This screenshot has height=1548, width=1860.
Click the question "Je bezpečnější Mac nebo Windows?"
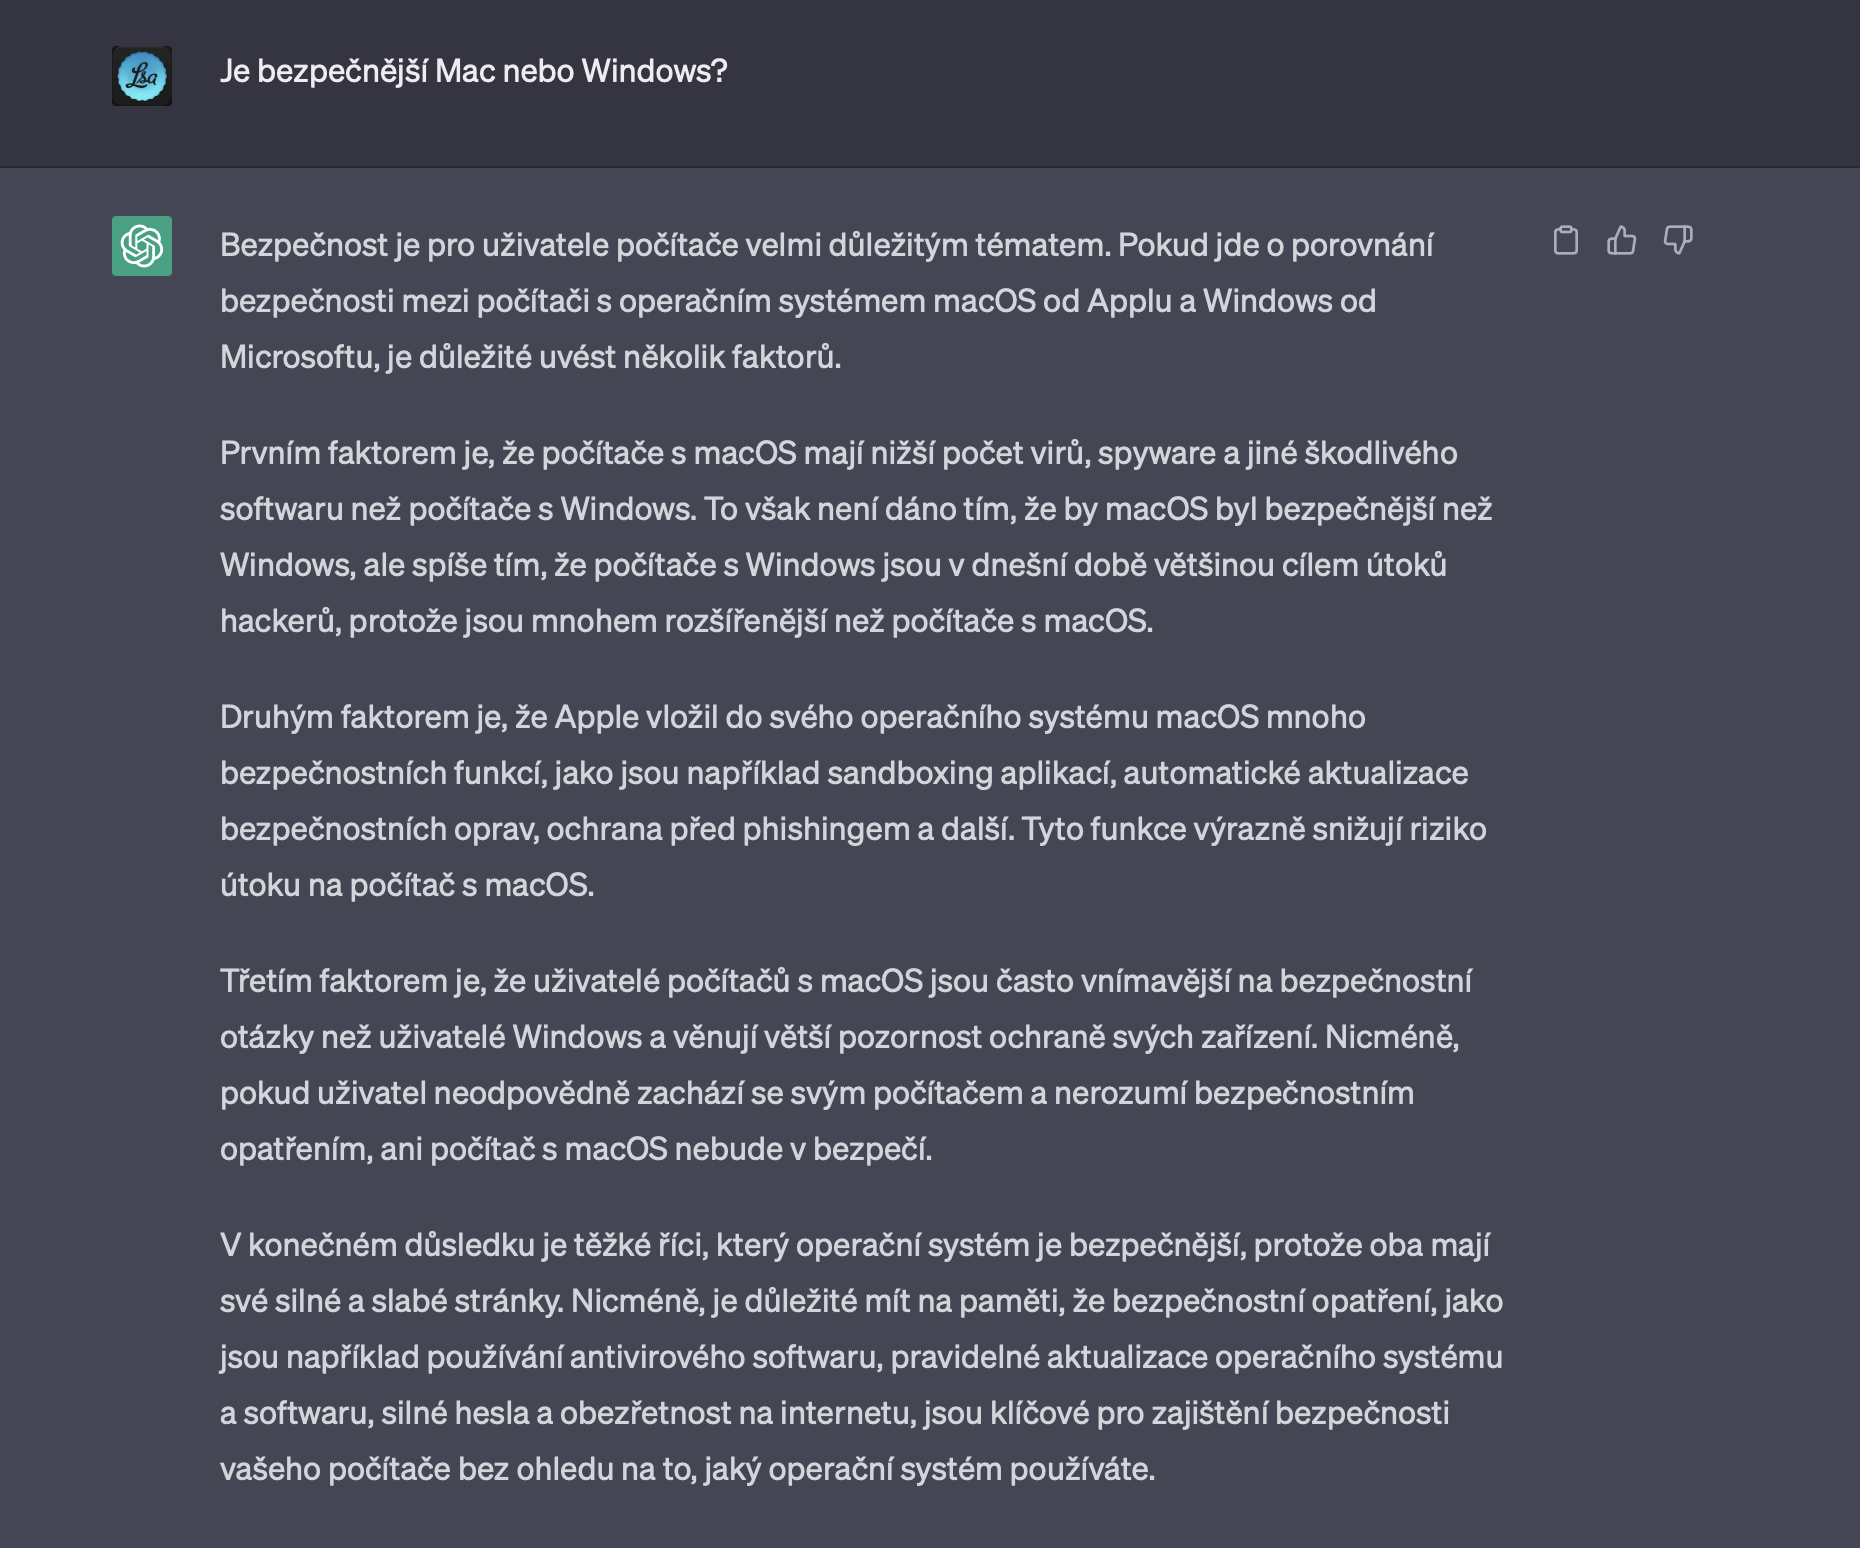point(473,71)
